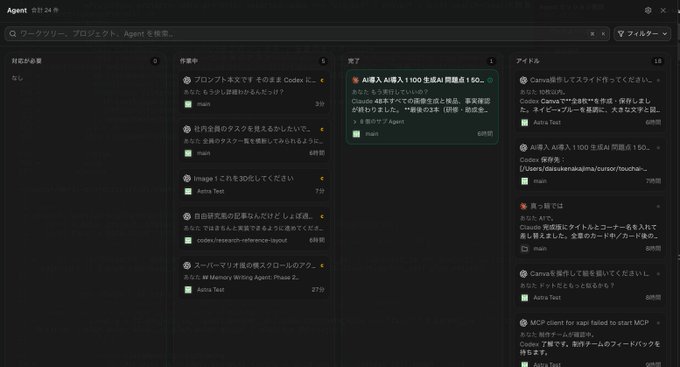Click running spinner on 自由研究部の記事 card
Viewport: 680px width, 367px height.
click(x=322, y=216)
